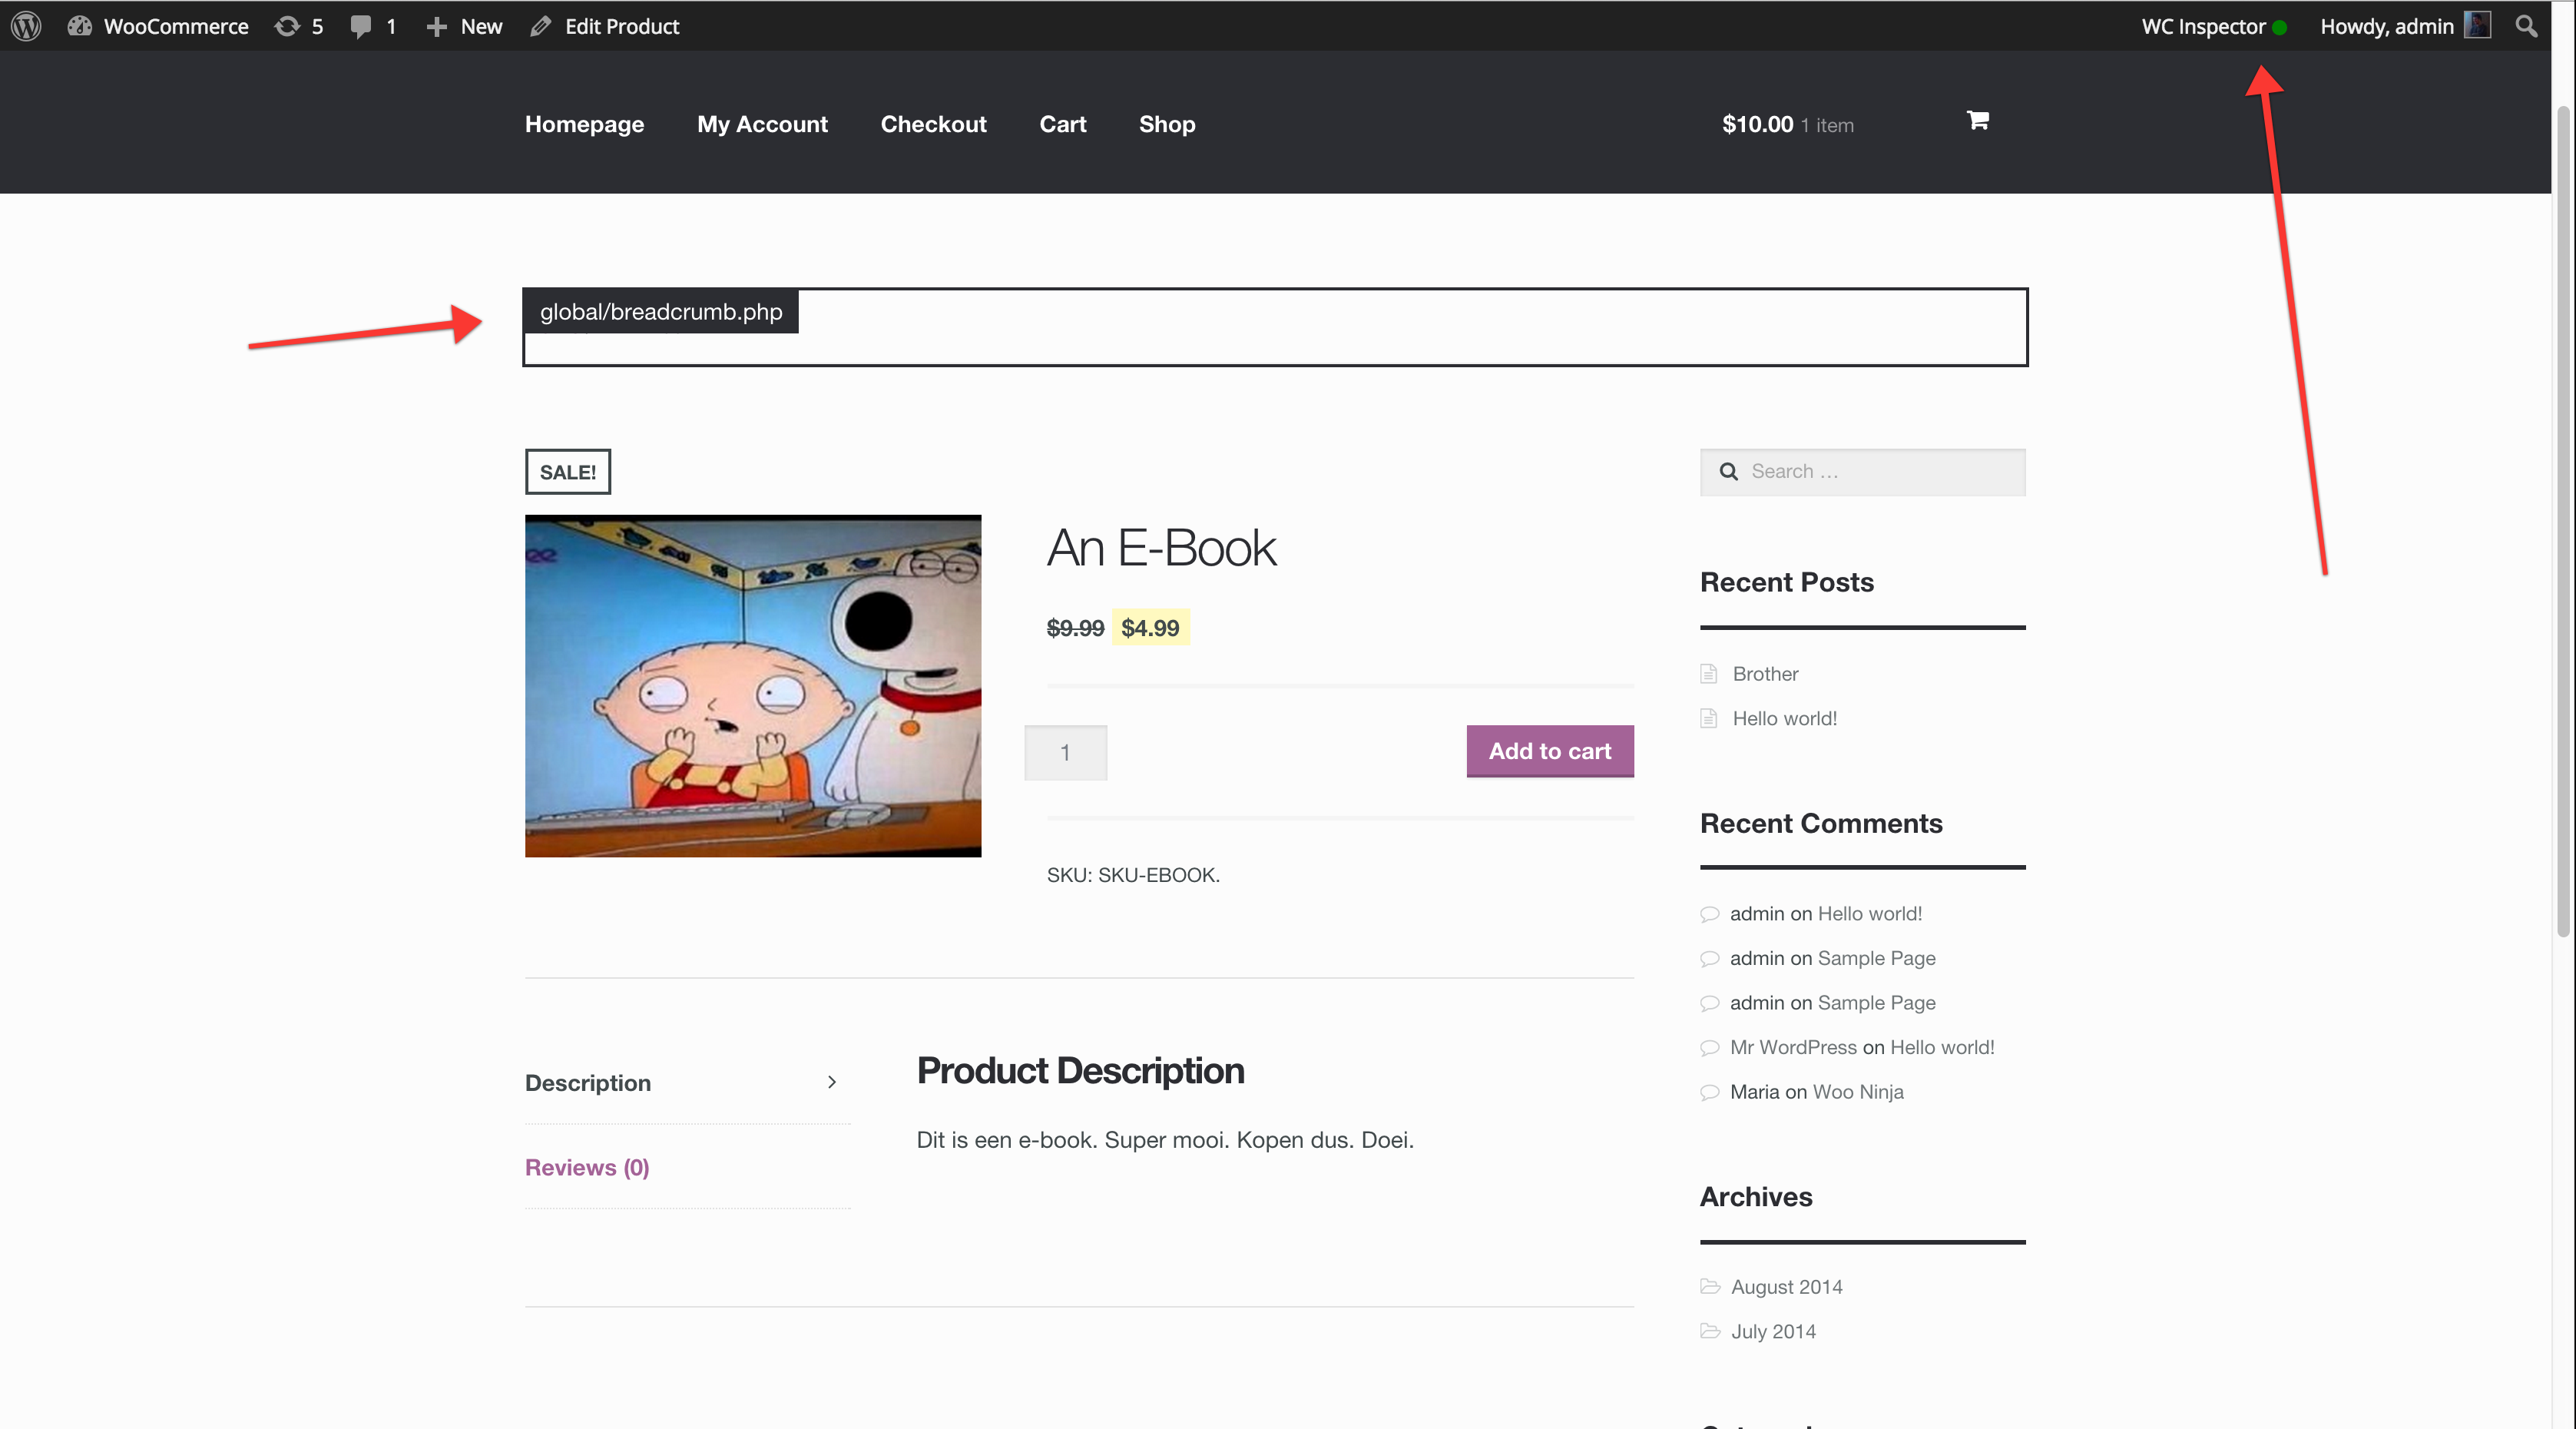Viewport: 2576px width, 1429px height.
Task: Click the shopping cart icon
Action: point(1977,121)
